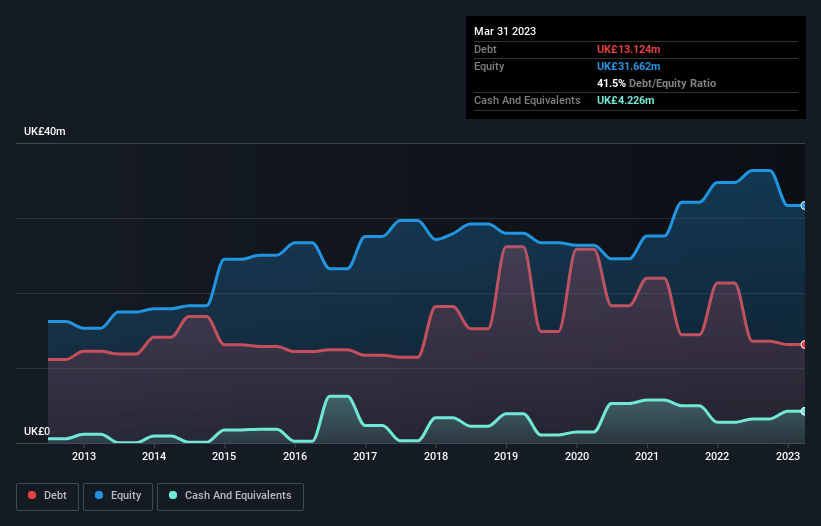Click the 2020 x-axis label
The height and width of the screenshot is (526, 821).
point(576,456)
